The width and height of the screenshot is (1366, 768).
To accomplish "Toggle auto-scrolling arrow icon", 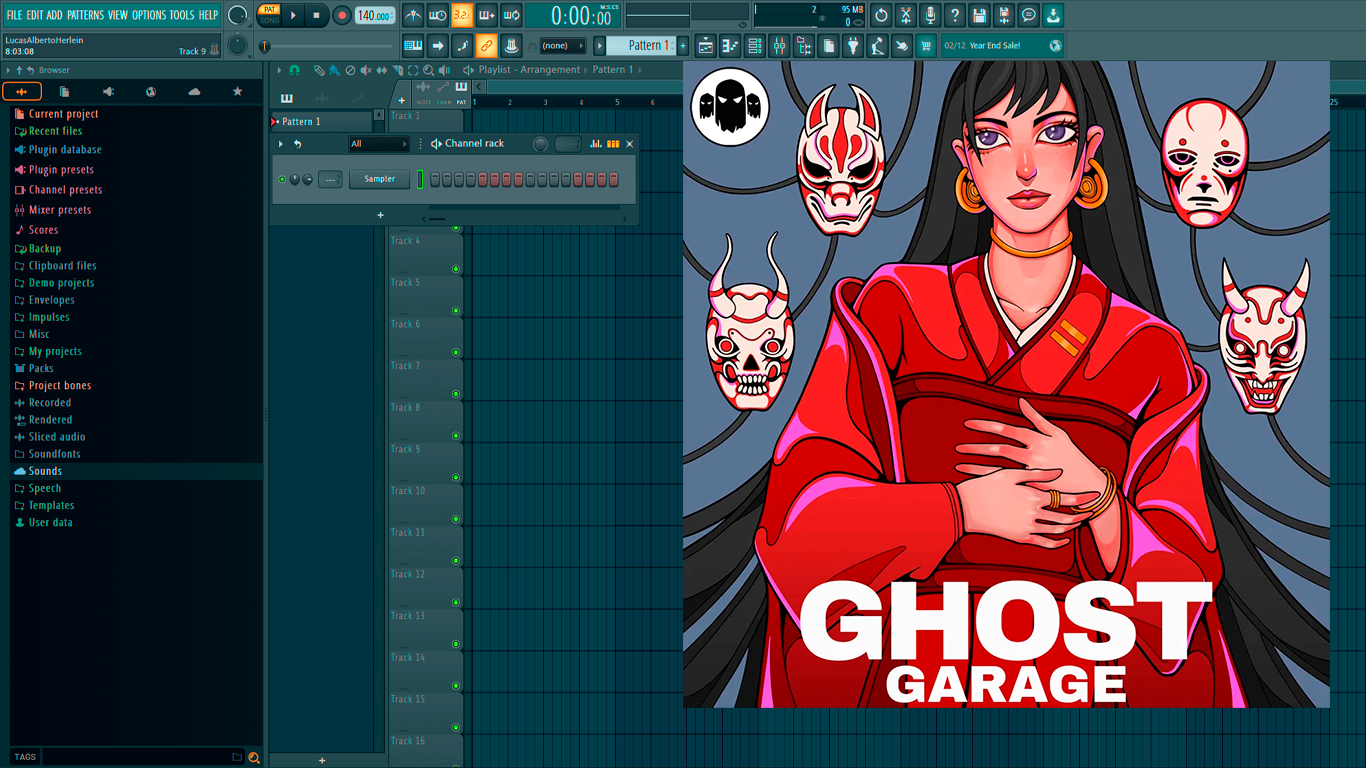I will pyautogui.click(x=438, y=45).
